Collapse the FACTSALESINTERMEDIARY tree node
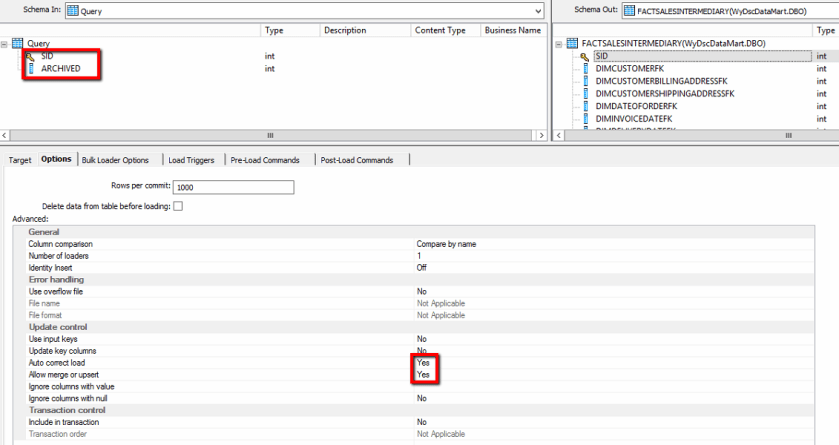The height and width of the screenshot is (445, 839). click(559, 44)
